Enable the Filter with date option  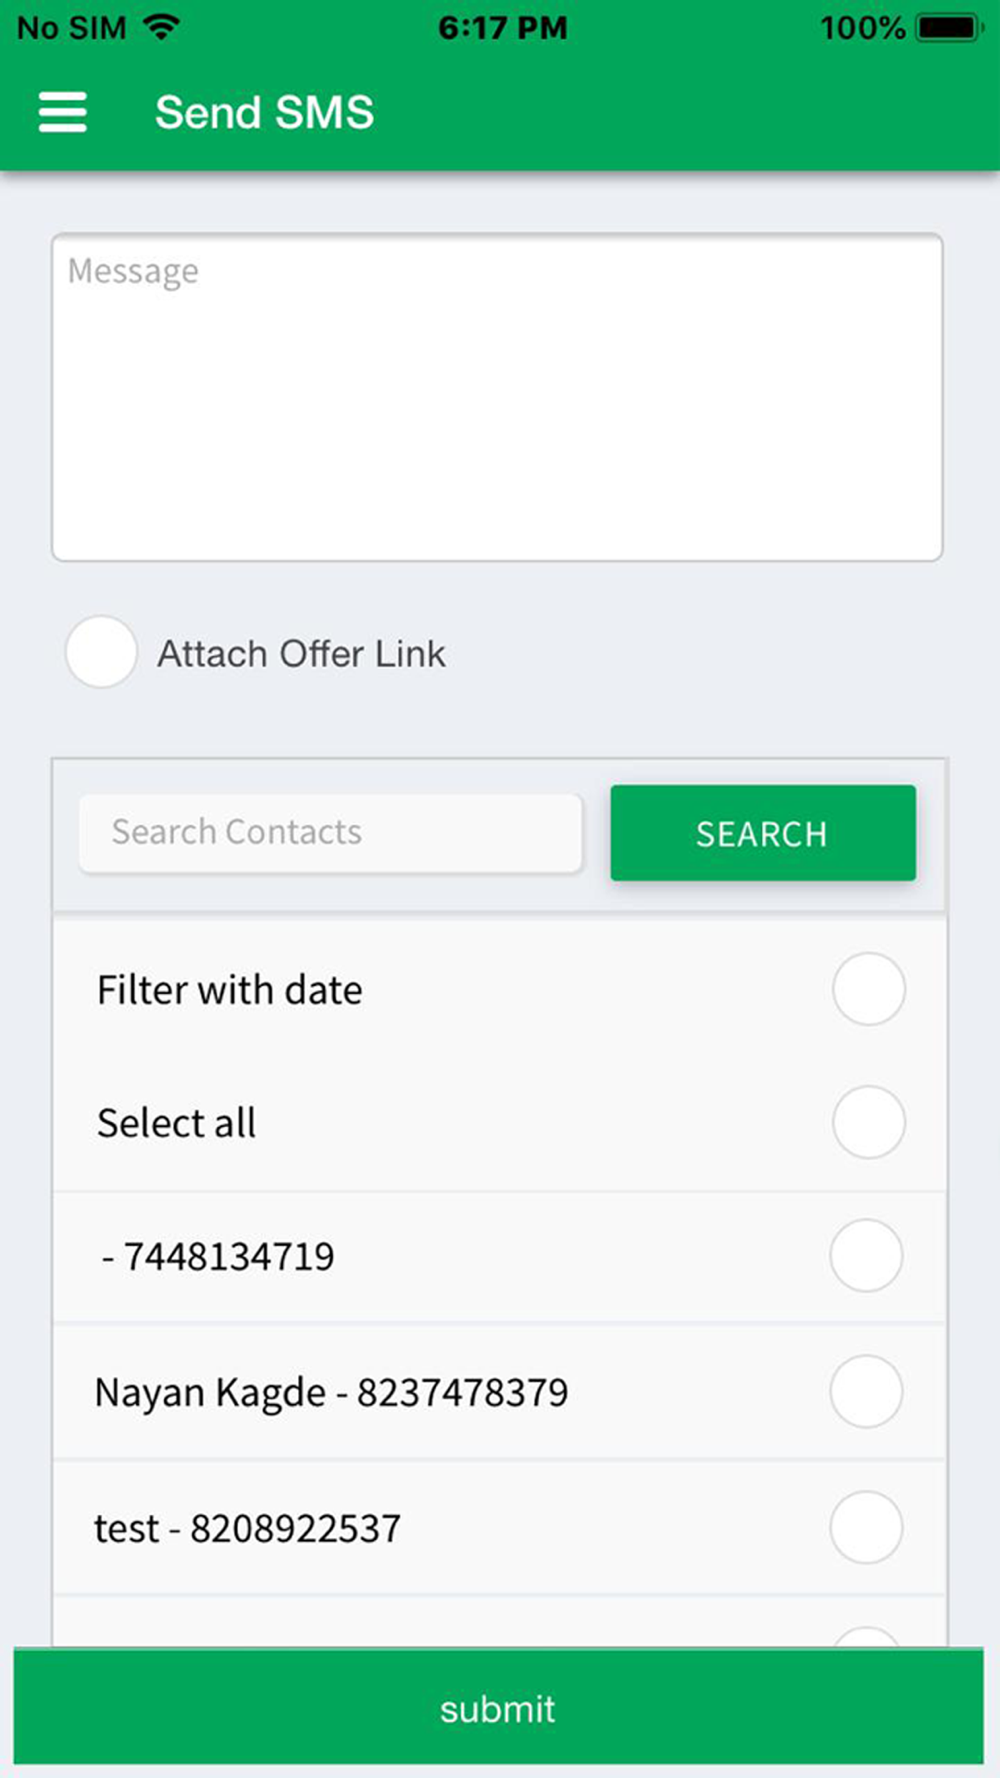click(x=869, y=989)
